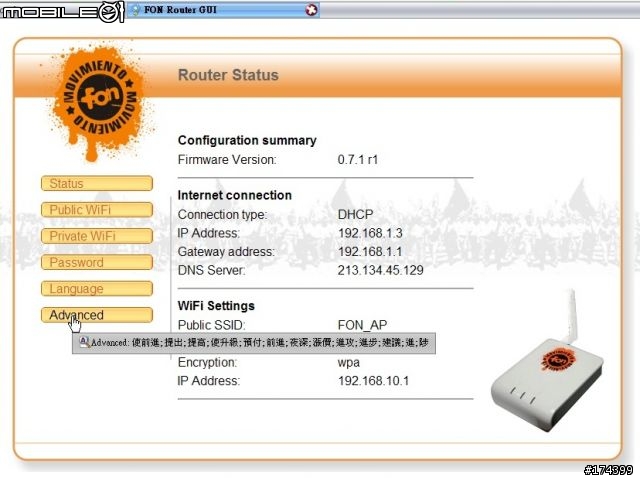Open the Private WiFi settings
Viewport: 640px width, 478px height.
click(97, 236)
